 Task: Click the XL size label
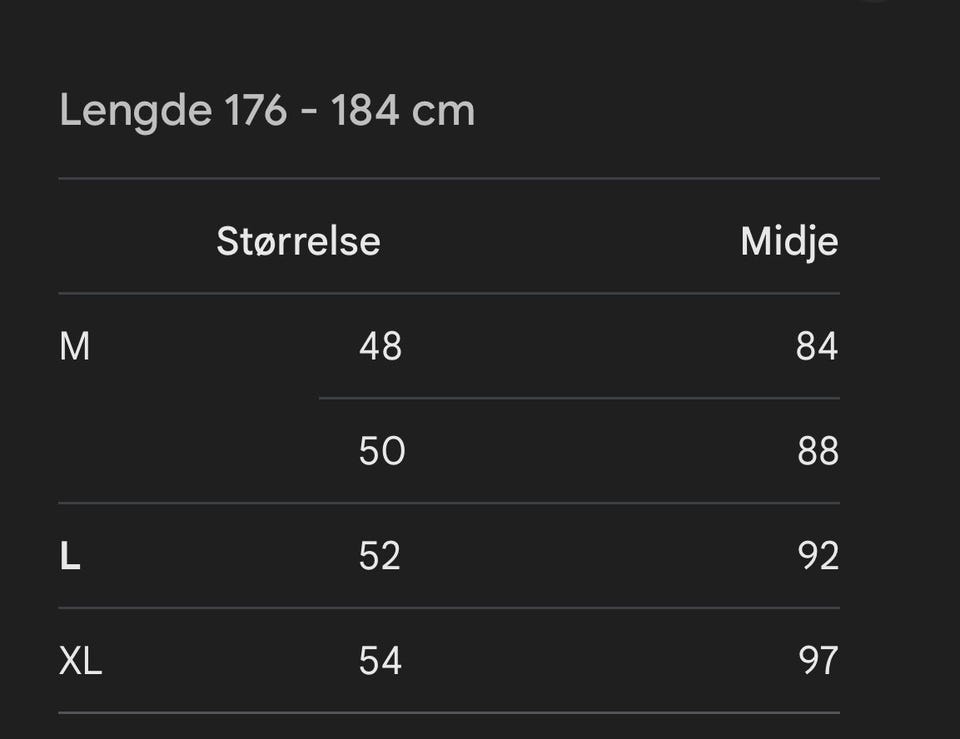tap(80, 661)
